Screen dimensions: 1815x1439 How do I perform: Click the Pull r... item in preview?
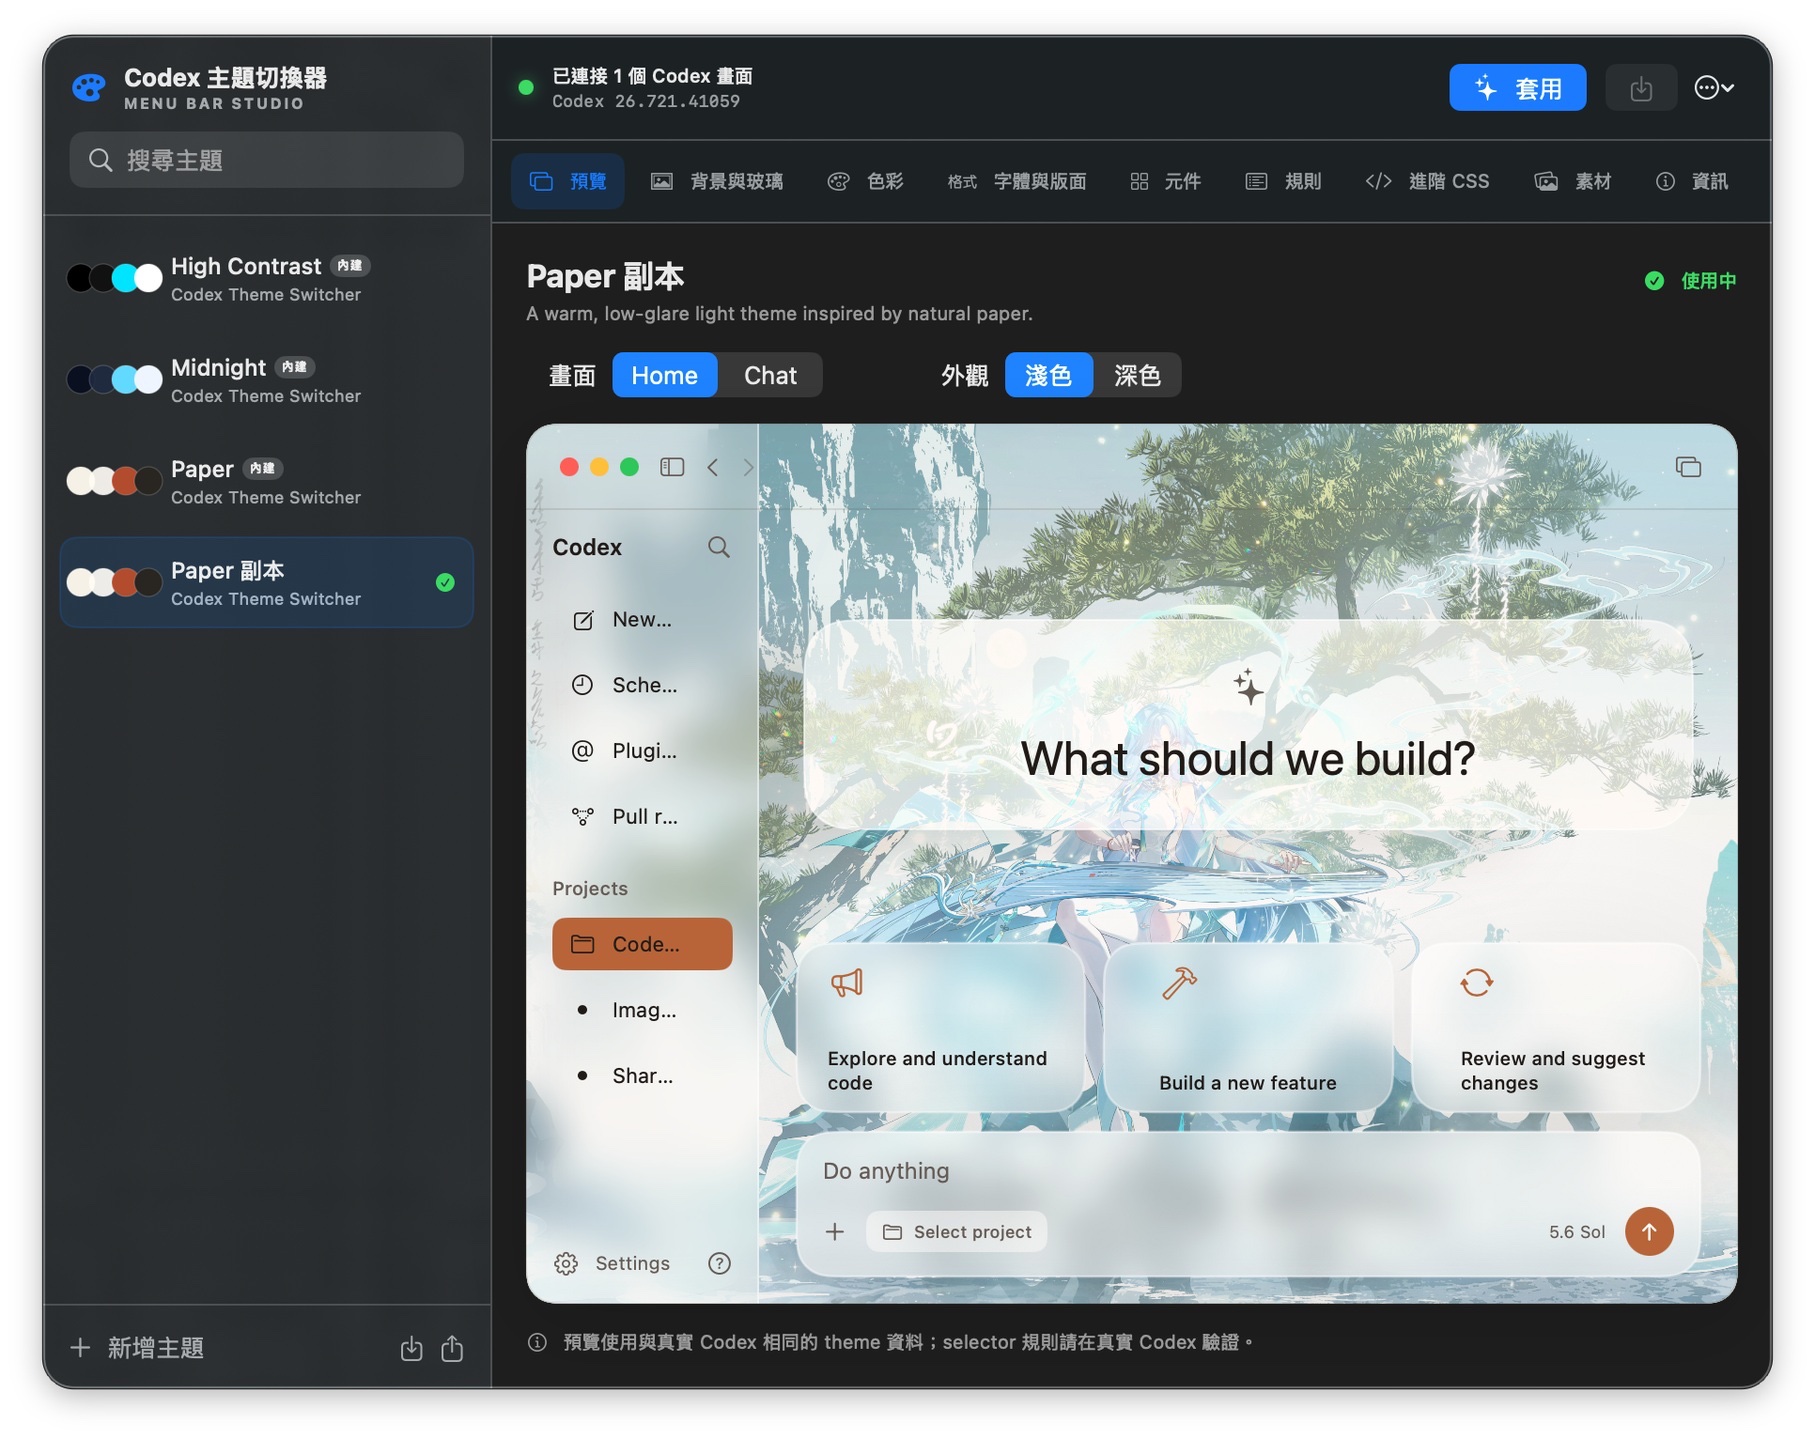[x=642, y=816]
